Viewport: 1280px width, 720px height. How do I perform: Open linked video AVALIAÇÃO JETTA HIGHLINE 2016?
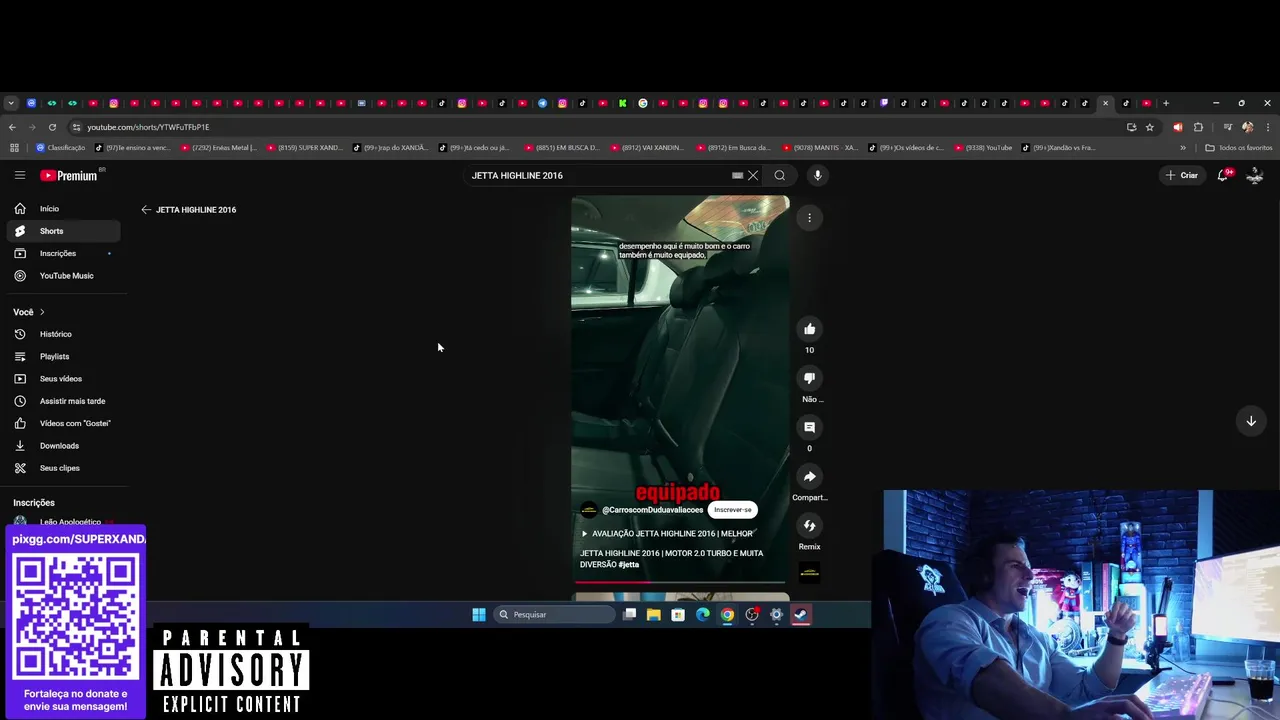click(667, 534)
